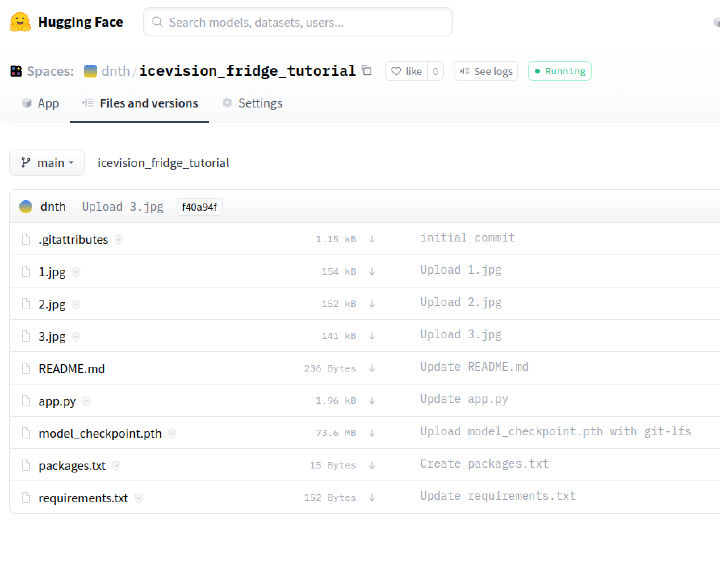Click the search models input field
The image size is (720, 571).
click(298, 22)
